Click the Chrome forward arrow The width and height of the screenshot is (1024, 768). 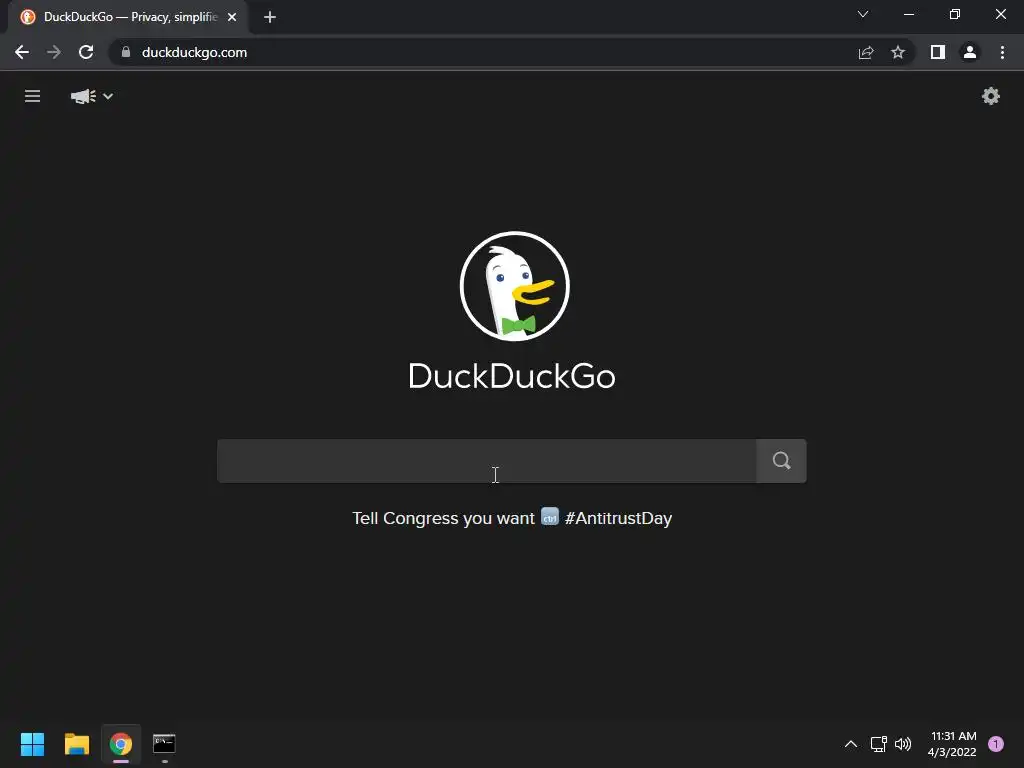[54, 52]
